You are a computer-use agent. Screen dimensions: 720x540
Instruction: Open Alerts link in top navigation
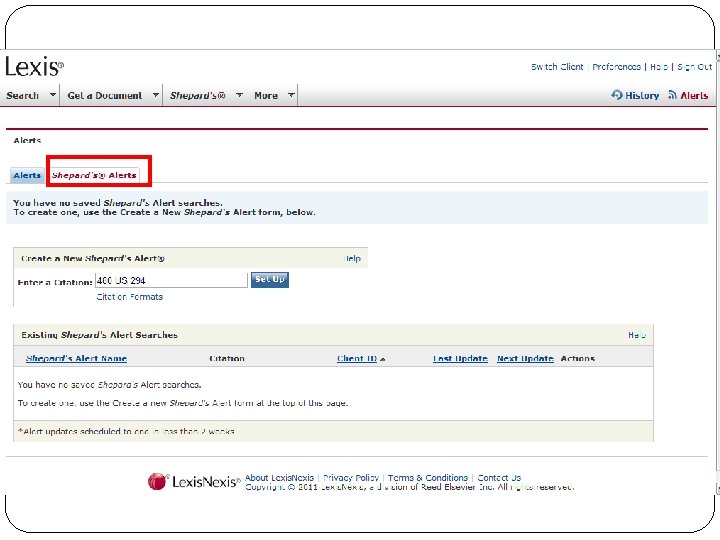pos(694,96)
